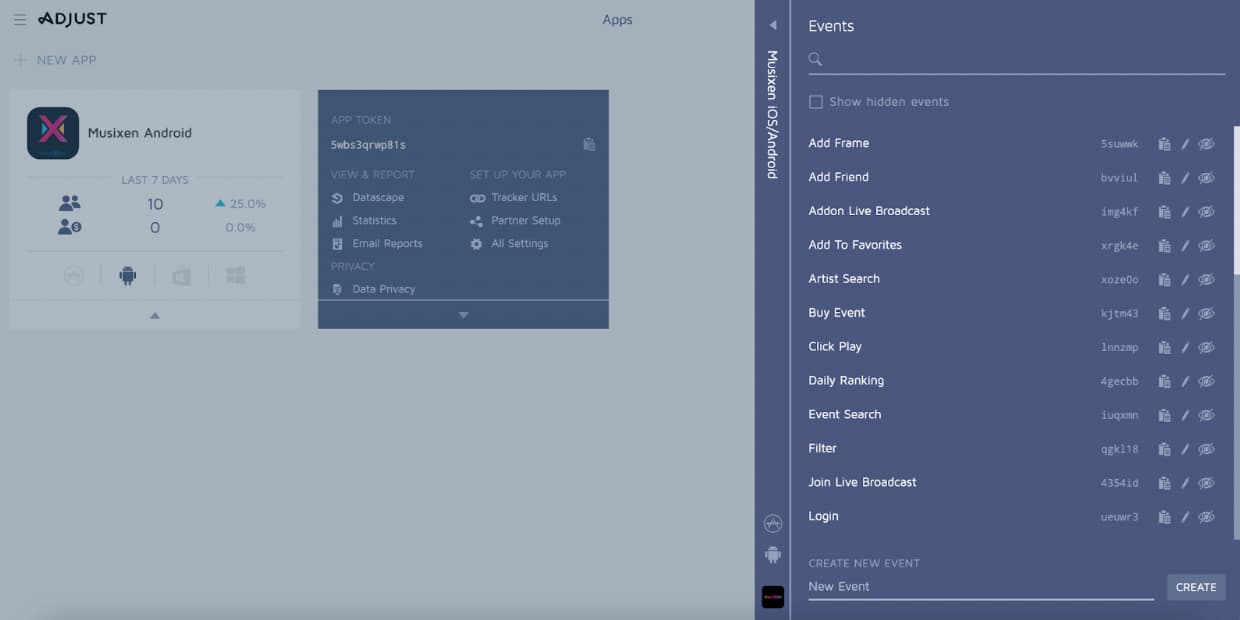1240x620 pixels.
Task: Copy the Add Friend event token
Action: click(1164, 178)
